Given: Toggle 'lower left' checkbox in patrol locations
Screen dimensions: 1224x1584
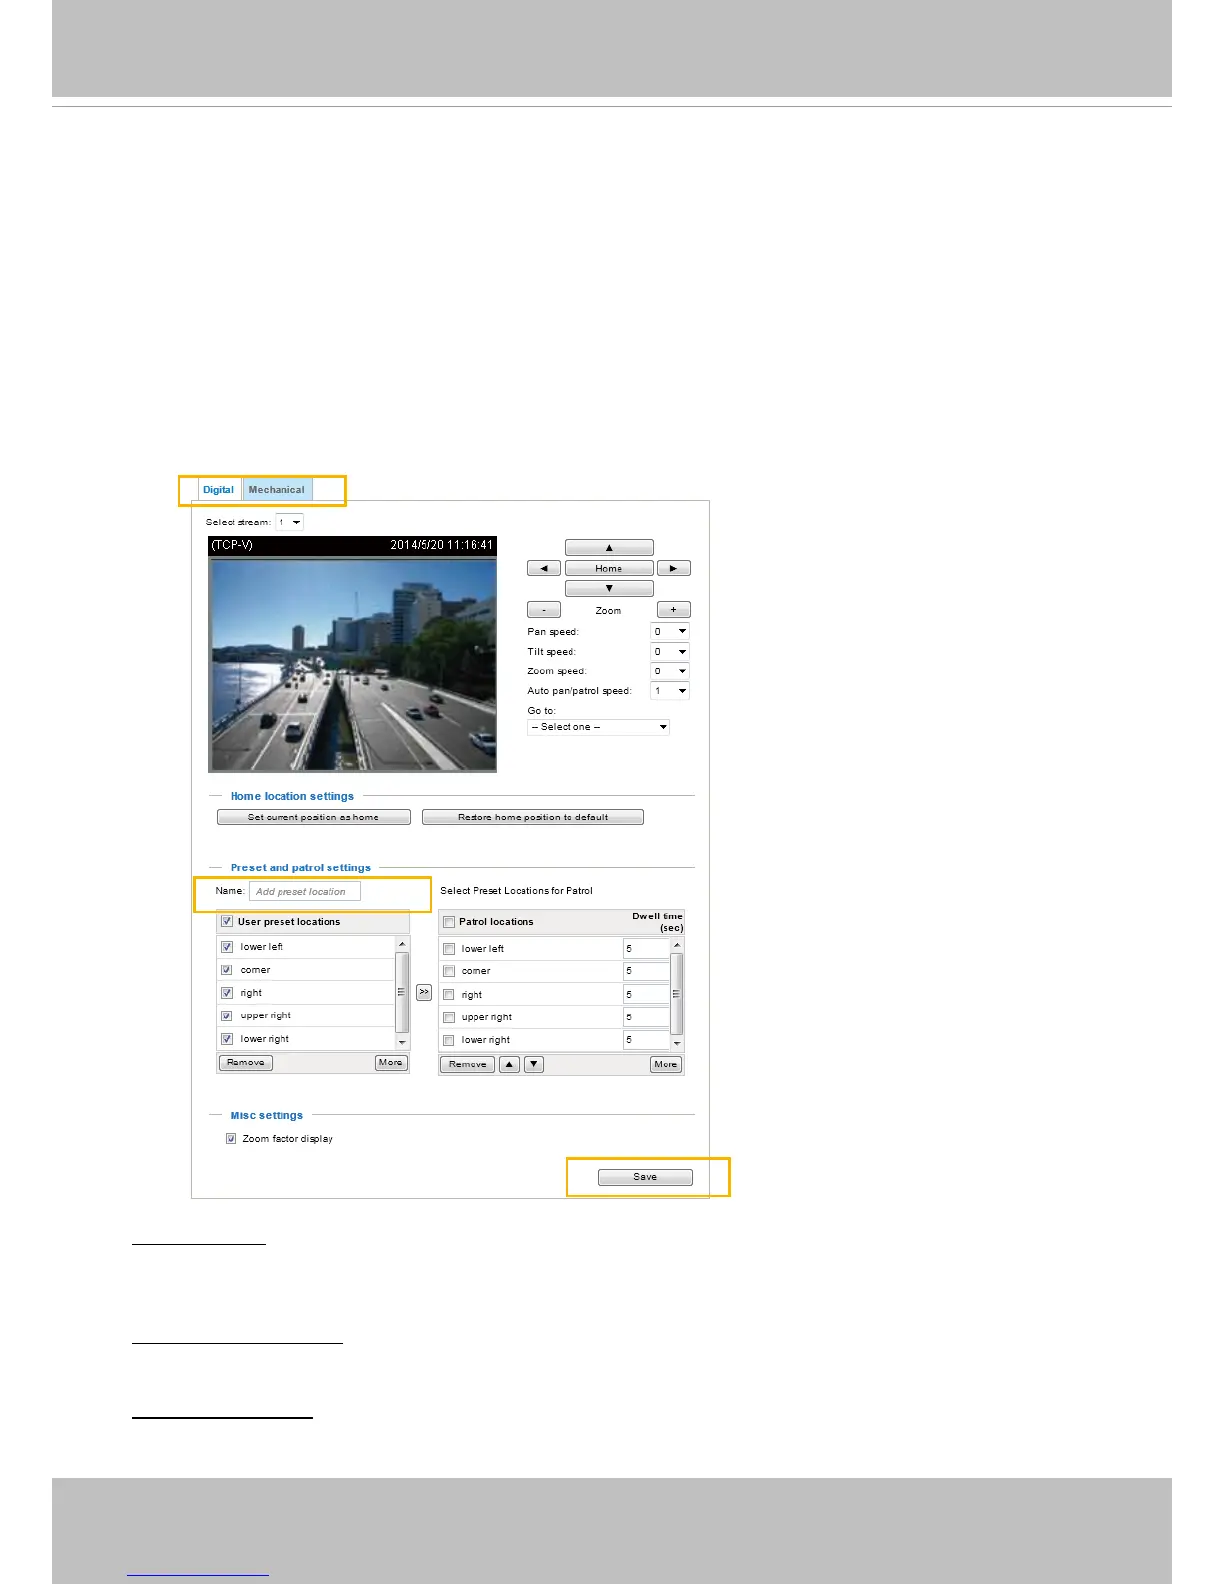Looking at the screenshot, I should [x=449, y=949].
